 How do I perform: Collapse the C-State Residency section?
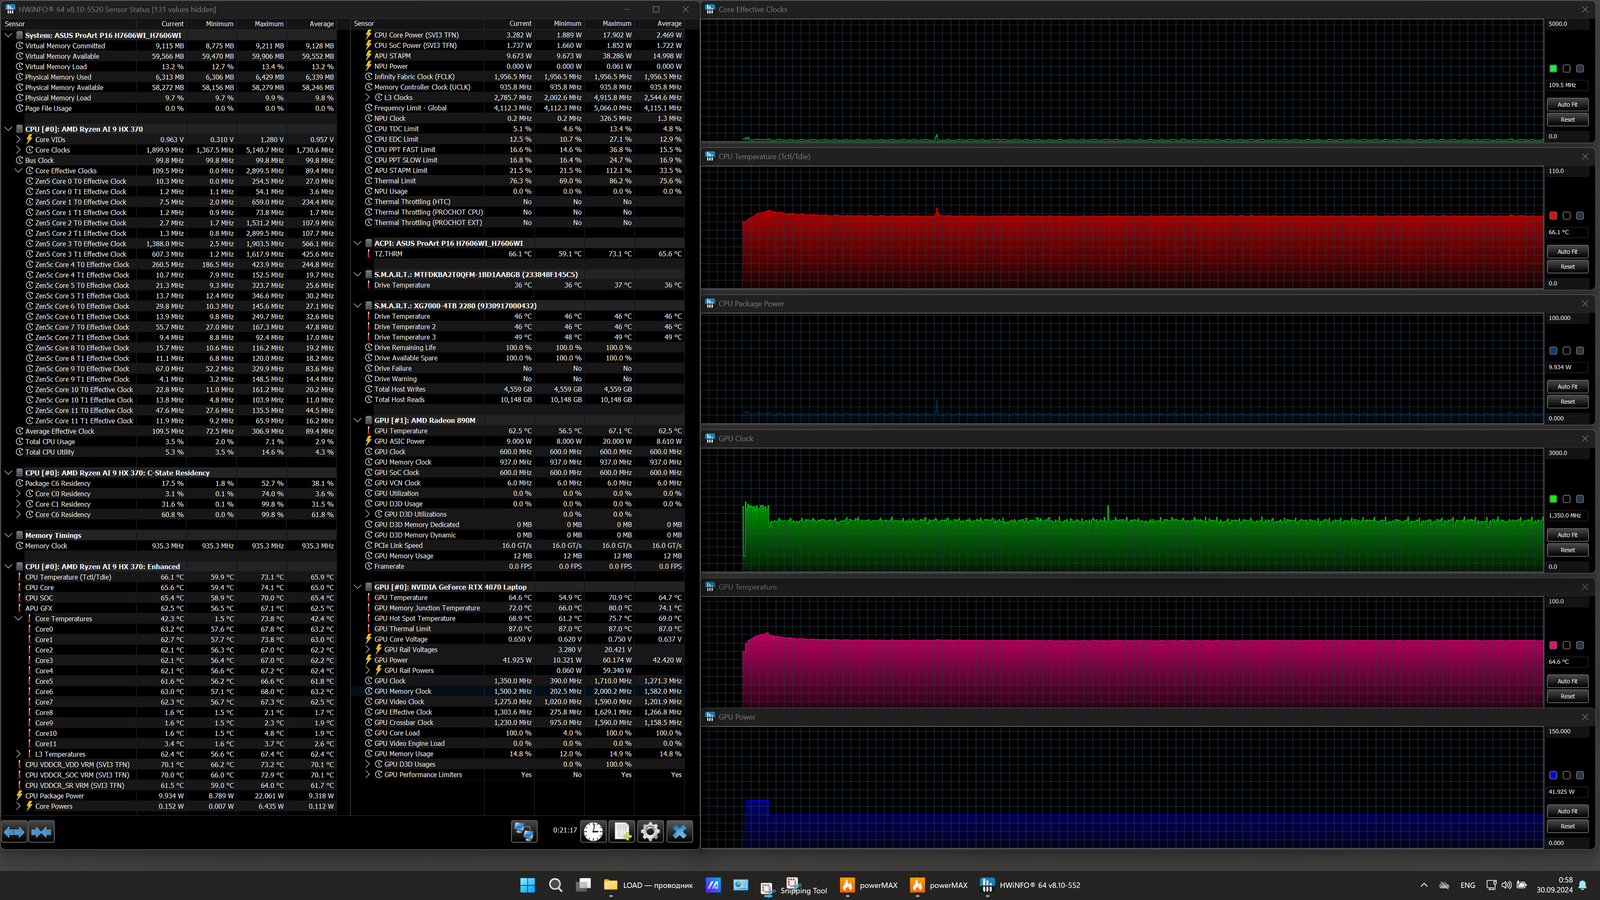[x=8, y=473]
